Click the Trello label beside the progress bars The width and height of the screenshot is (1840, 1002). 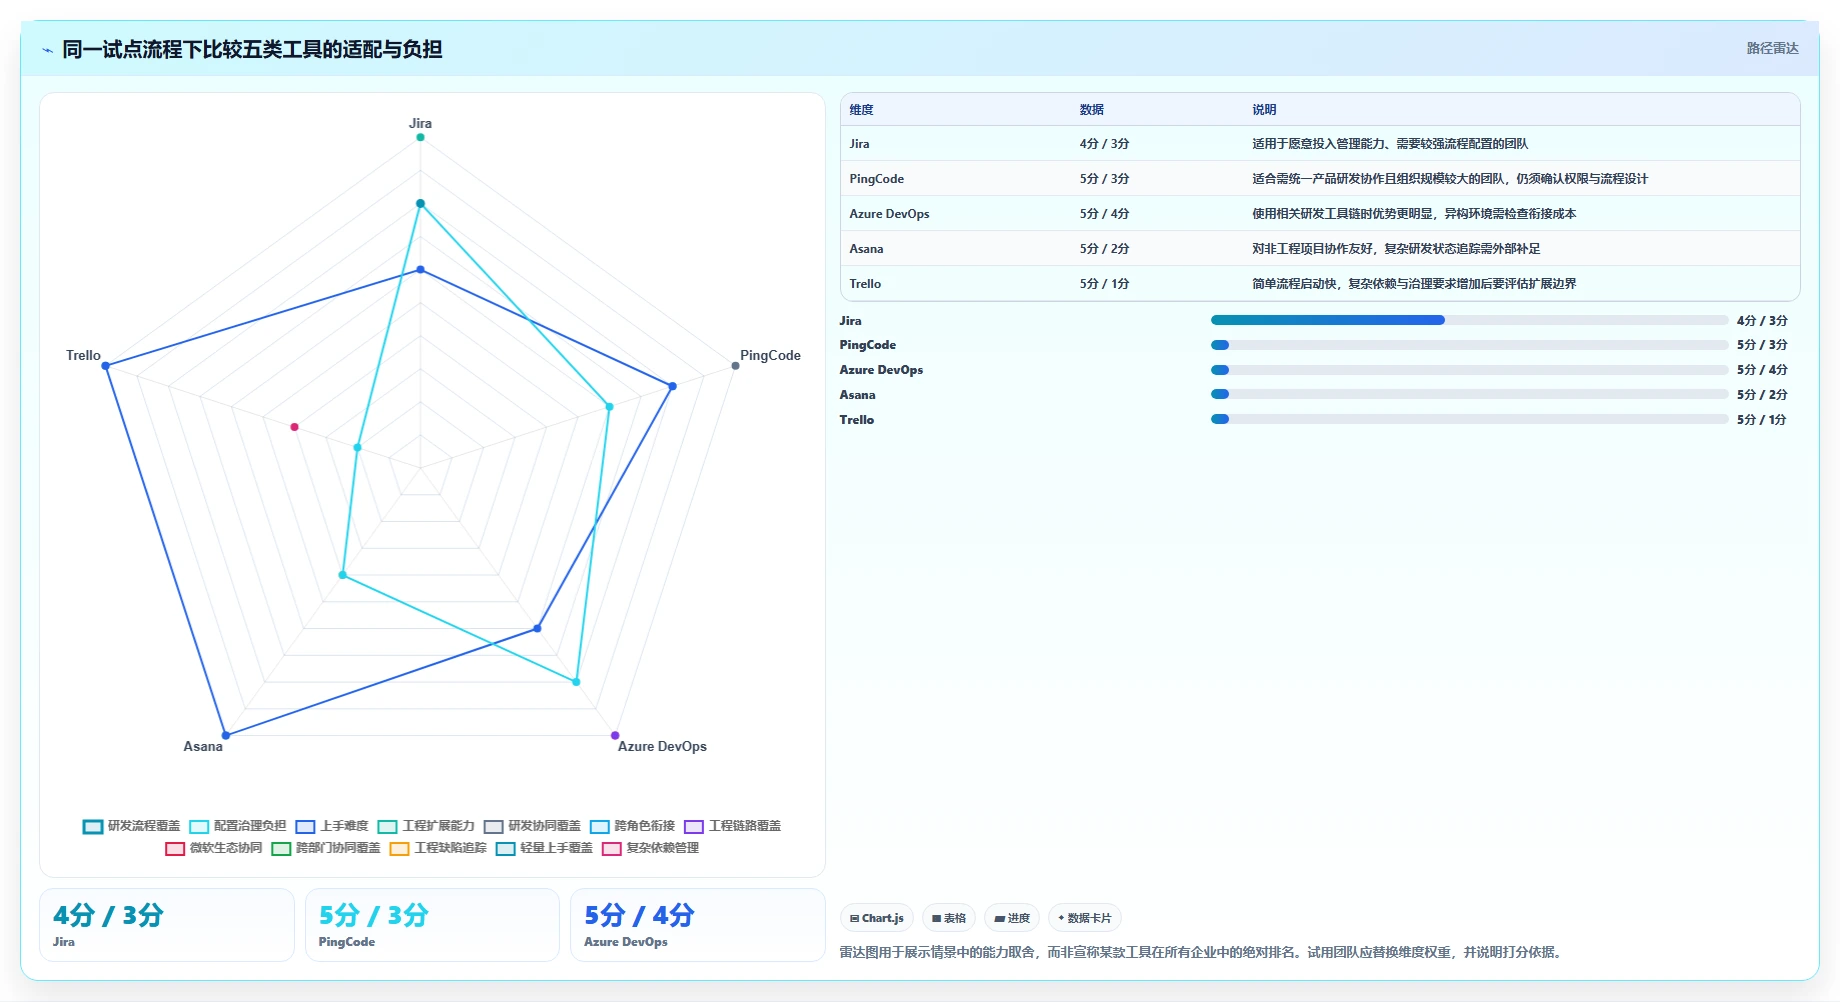[x=857, y=420]
